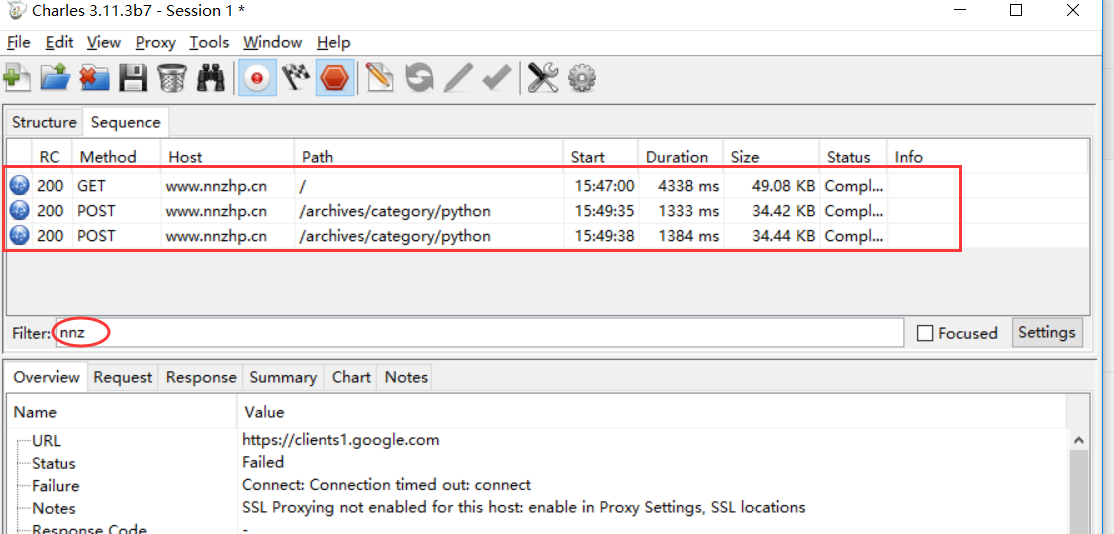
Task: Open the Chart tab
Action: coord(352,377)
